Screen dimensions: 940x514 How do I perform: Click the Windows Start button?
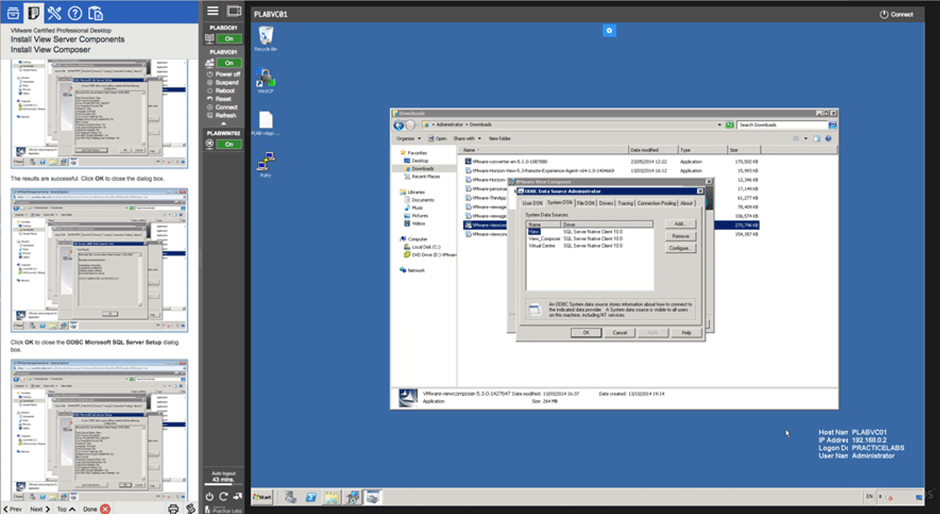point(262,497)
